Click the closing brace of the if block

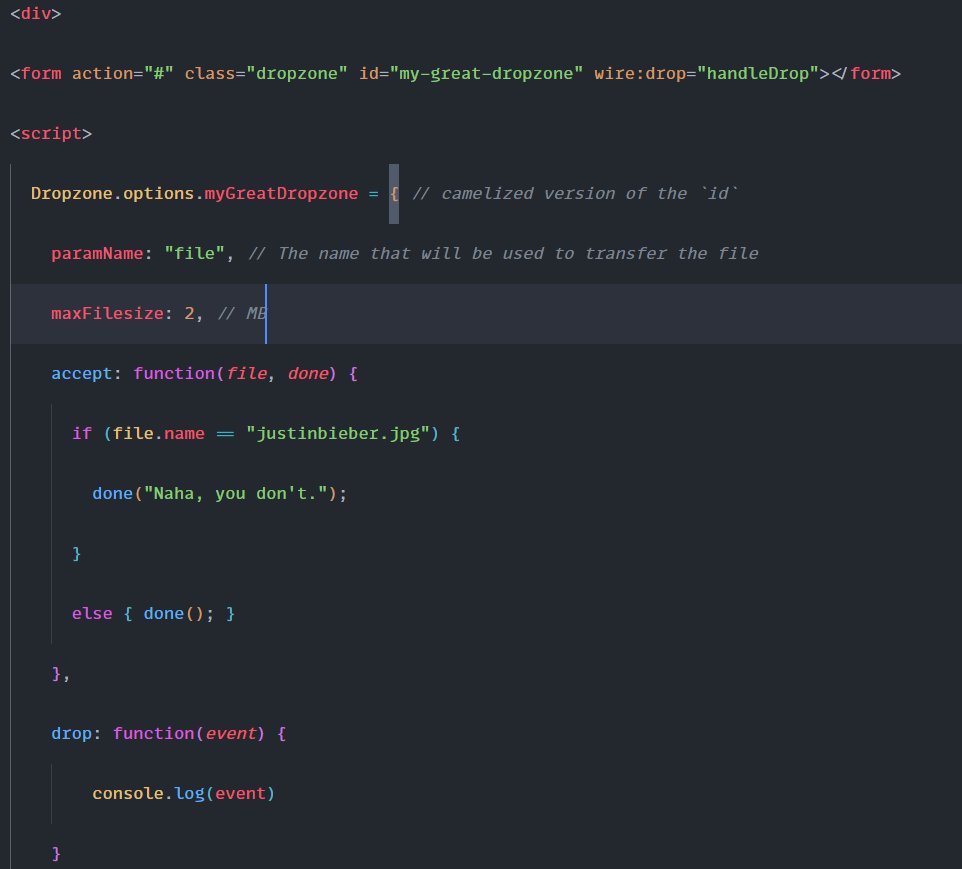[x=77, y=554]
